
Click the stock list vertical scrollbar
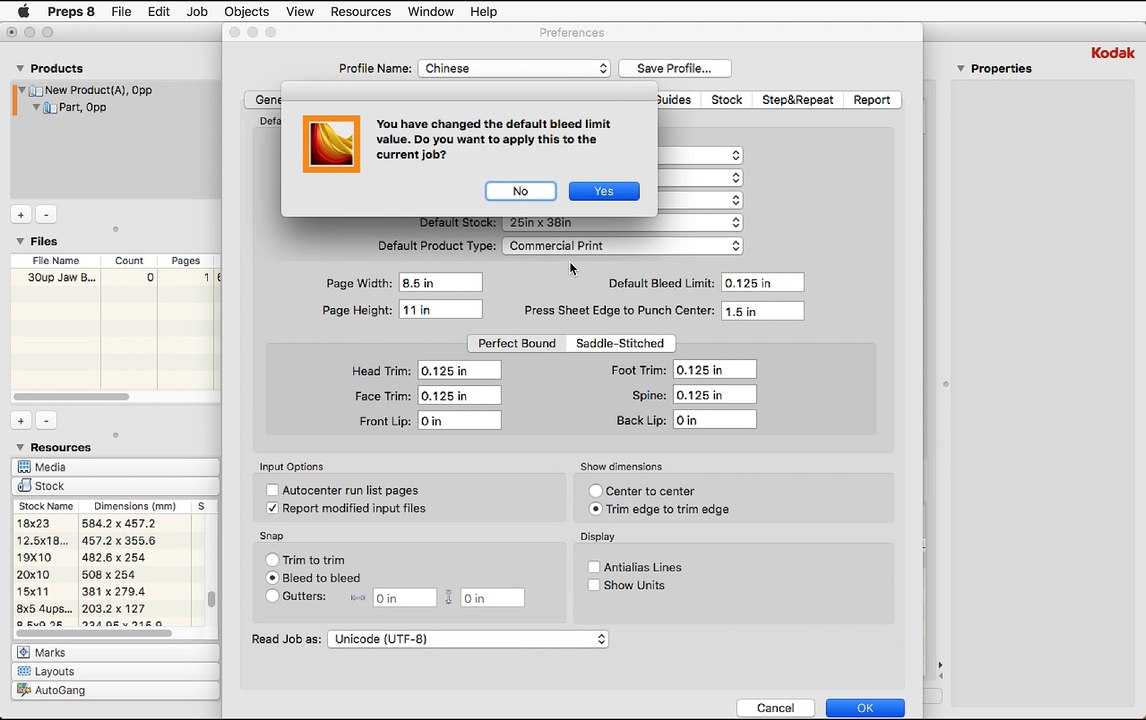[211, 599]
